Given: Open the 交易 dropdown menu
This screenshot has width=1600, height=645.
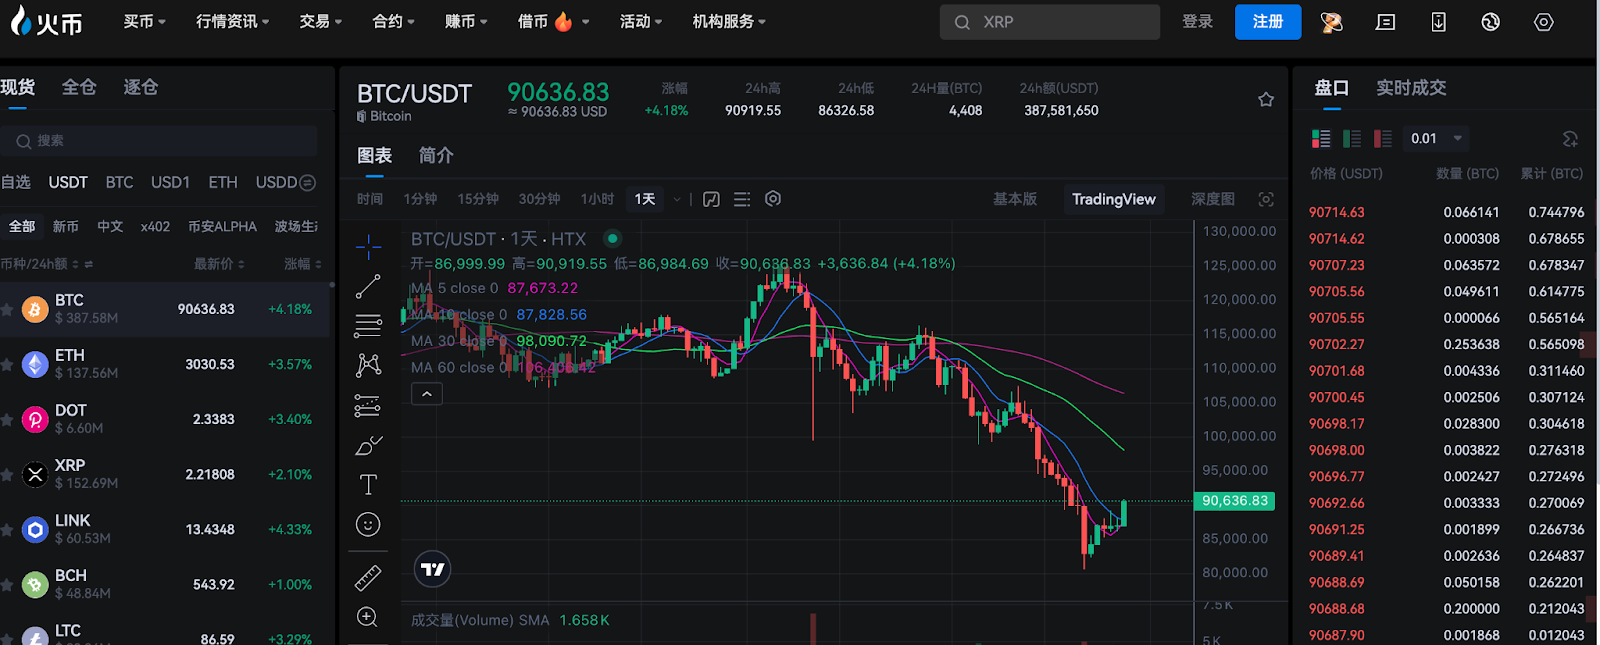Looking at the screenshot, I should tap(320, 21).
